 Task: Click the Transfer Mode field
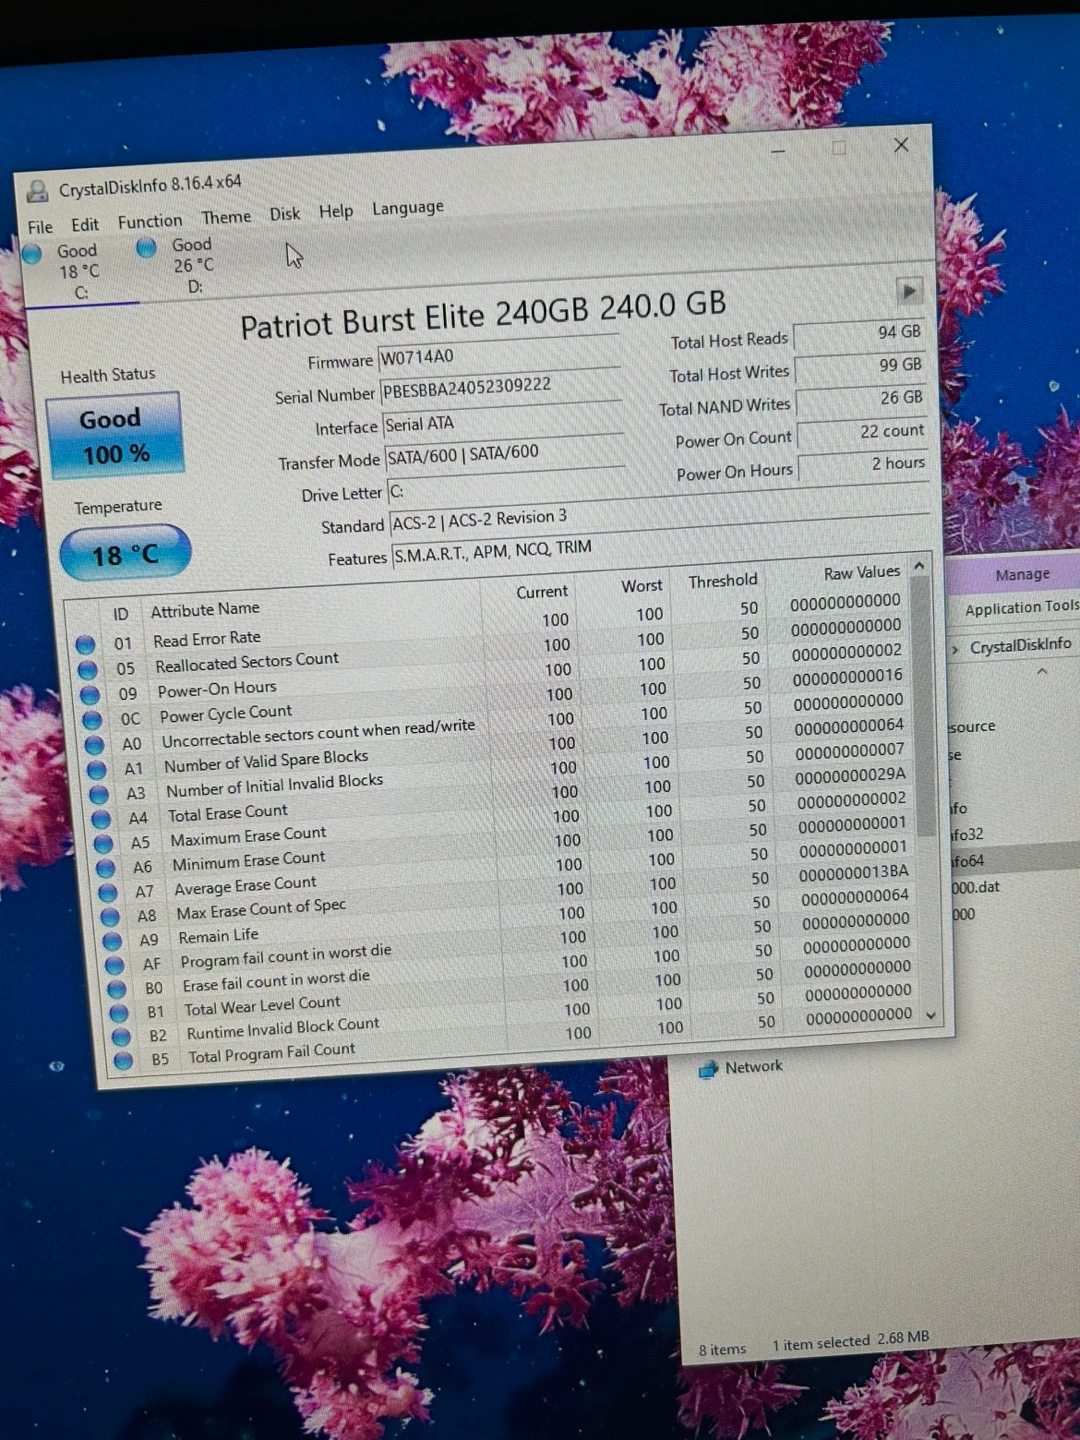click(505, 453)
